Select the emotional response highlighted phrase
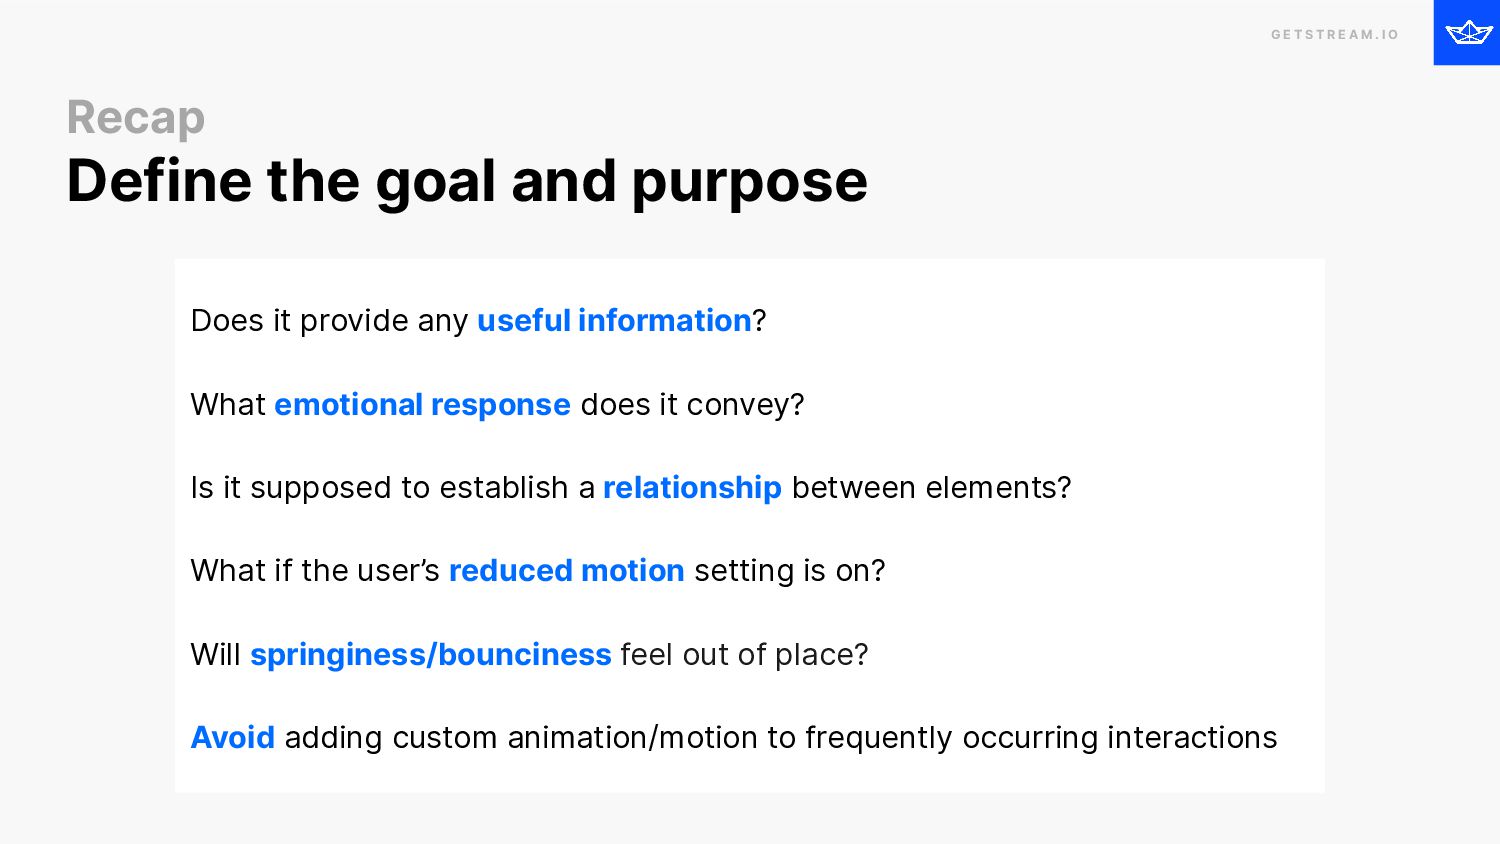The width and height of the screenshot is (1500, 844). pyautogui.click(x=422, y=405)
